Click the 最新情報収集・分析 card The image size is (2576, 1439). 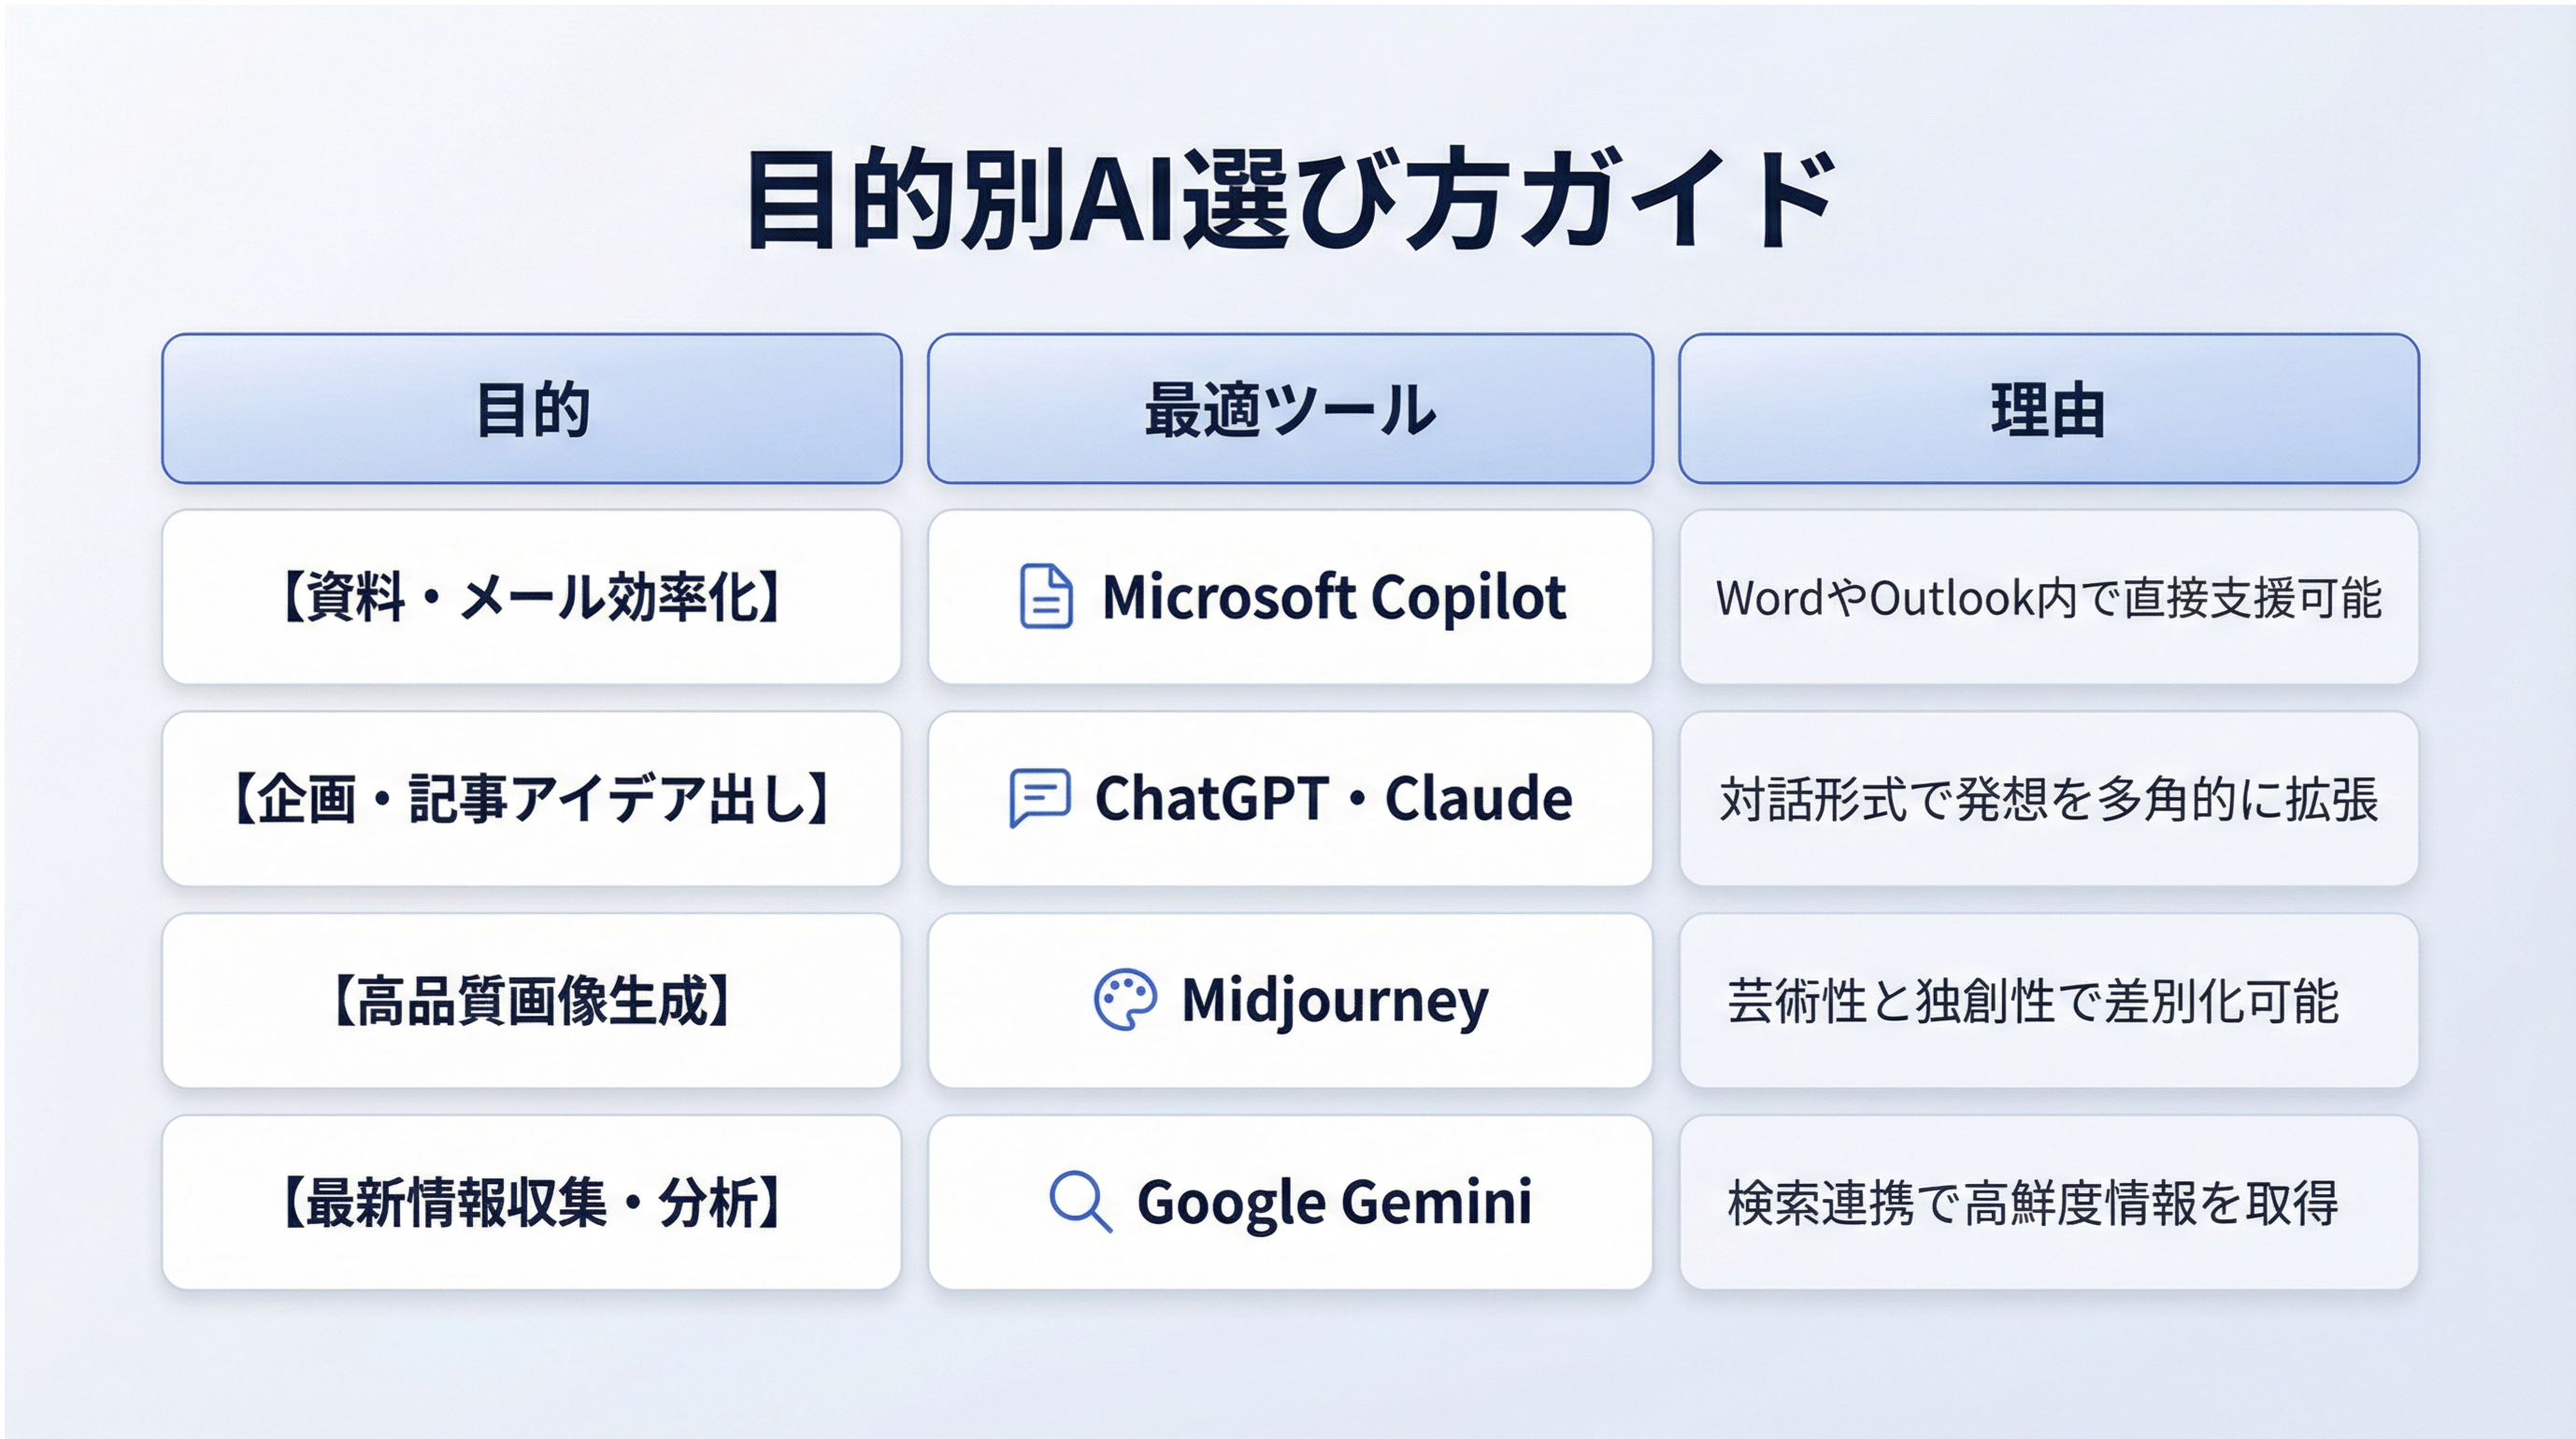pos(532,1202)
